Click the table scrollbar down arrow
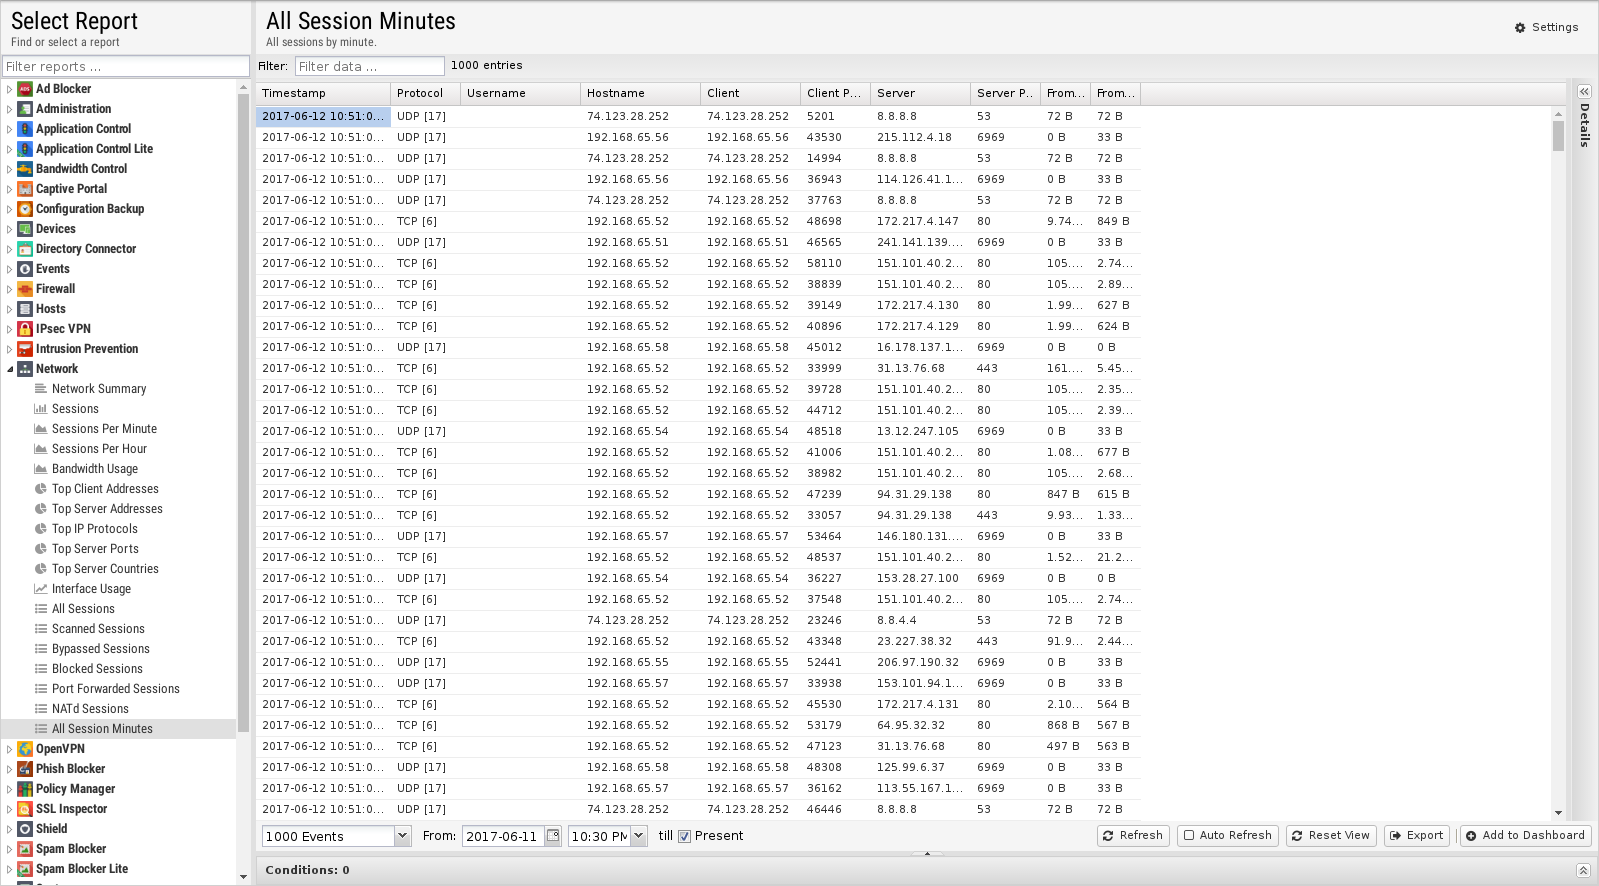The width and height of the screenshot is (1599, 886). [1558, 813]
